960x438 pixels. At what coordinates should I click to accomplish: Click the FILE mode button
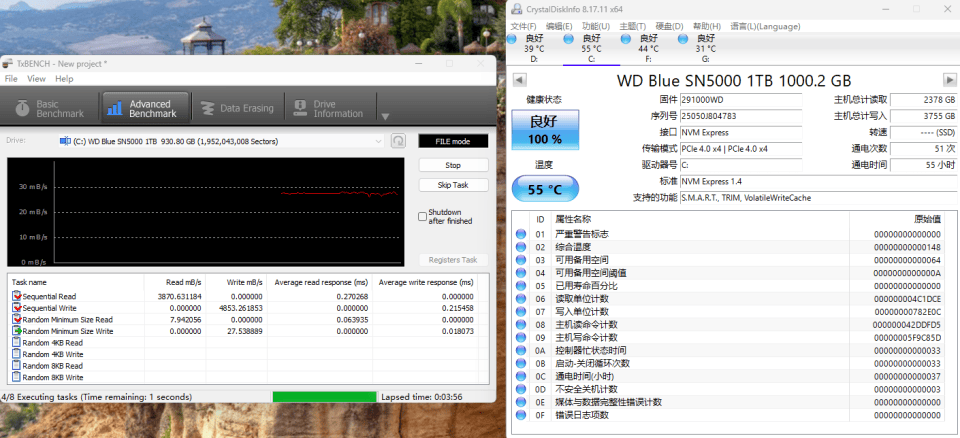tap(453, 142)
